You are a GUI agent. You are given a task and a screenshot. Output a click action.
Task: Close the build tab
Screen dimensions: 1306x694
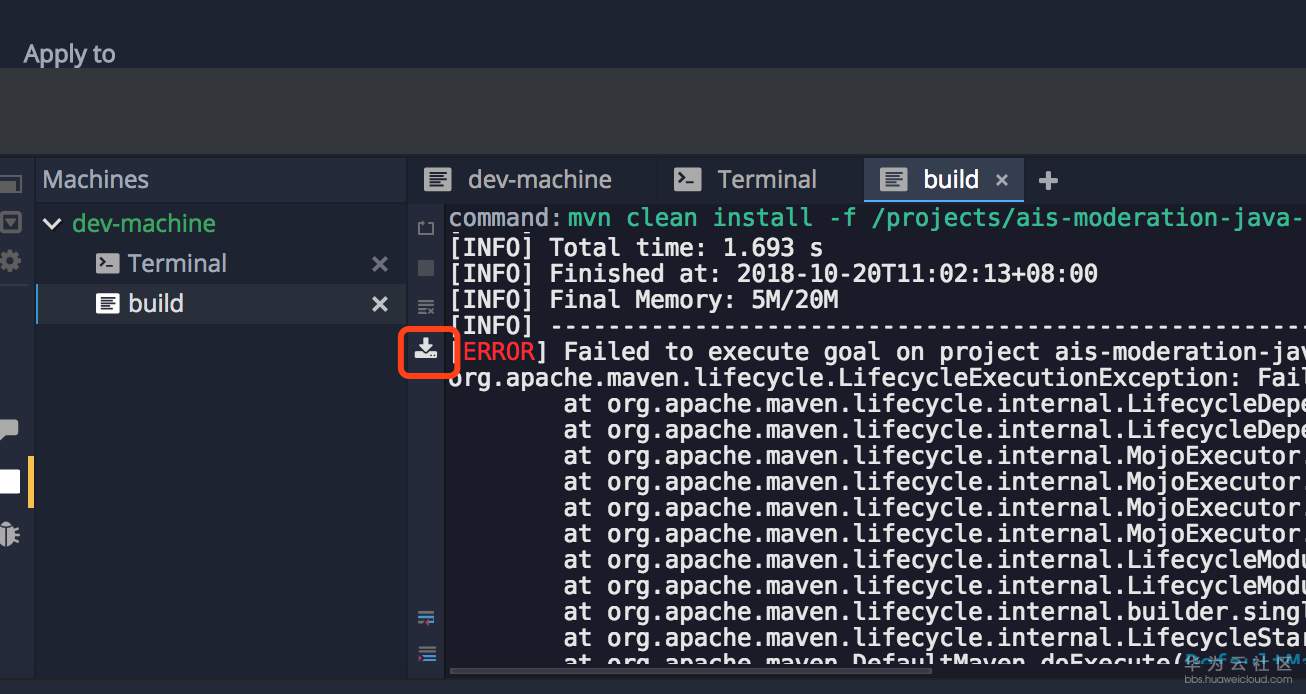[x=1002, y=181]
